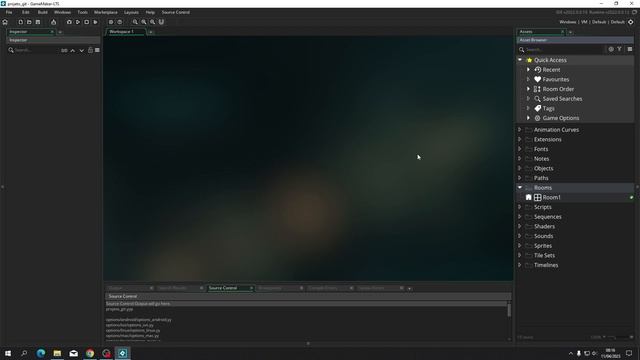Image resolution: width=640 pixels, height=360 pixels.
Task: Click the Asset Browser filter funnel icon
Action: click(620, 49)
